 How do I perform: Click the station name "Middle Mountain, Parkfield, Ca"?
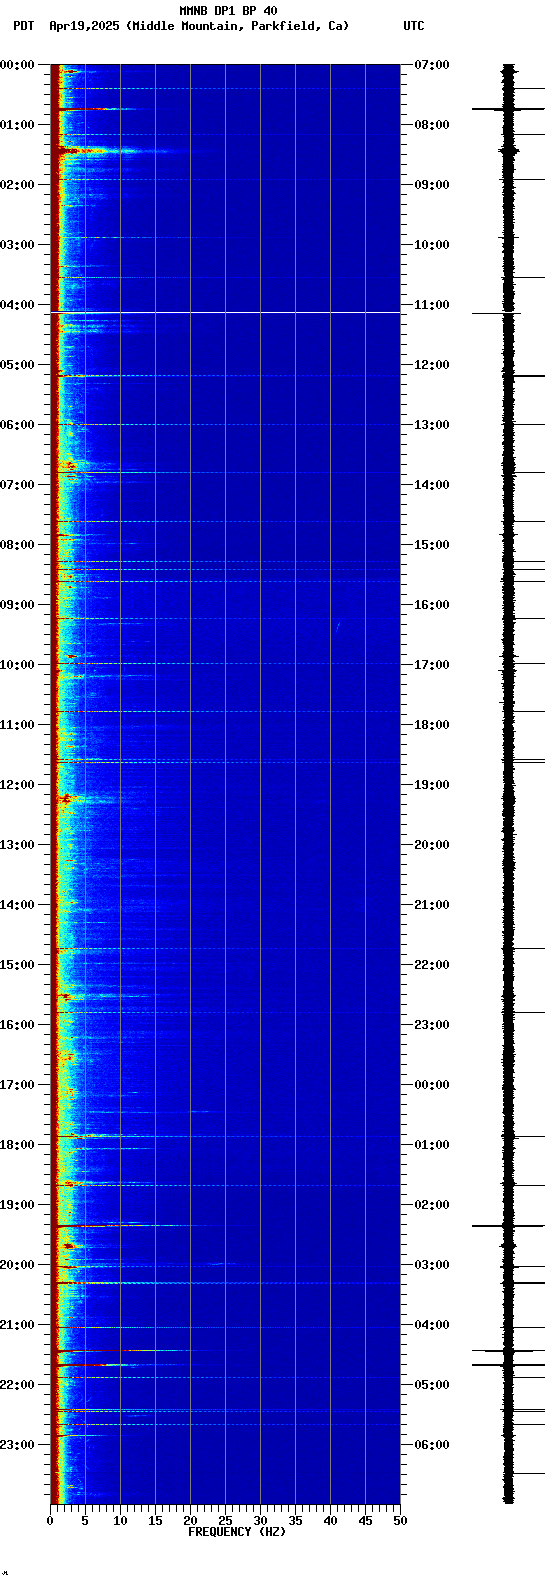point(237,26)
